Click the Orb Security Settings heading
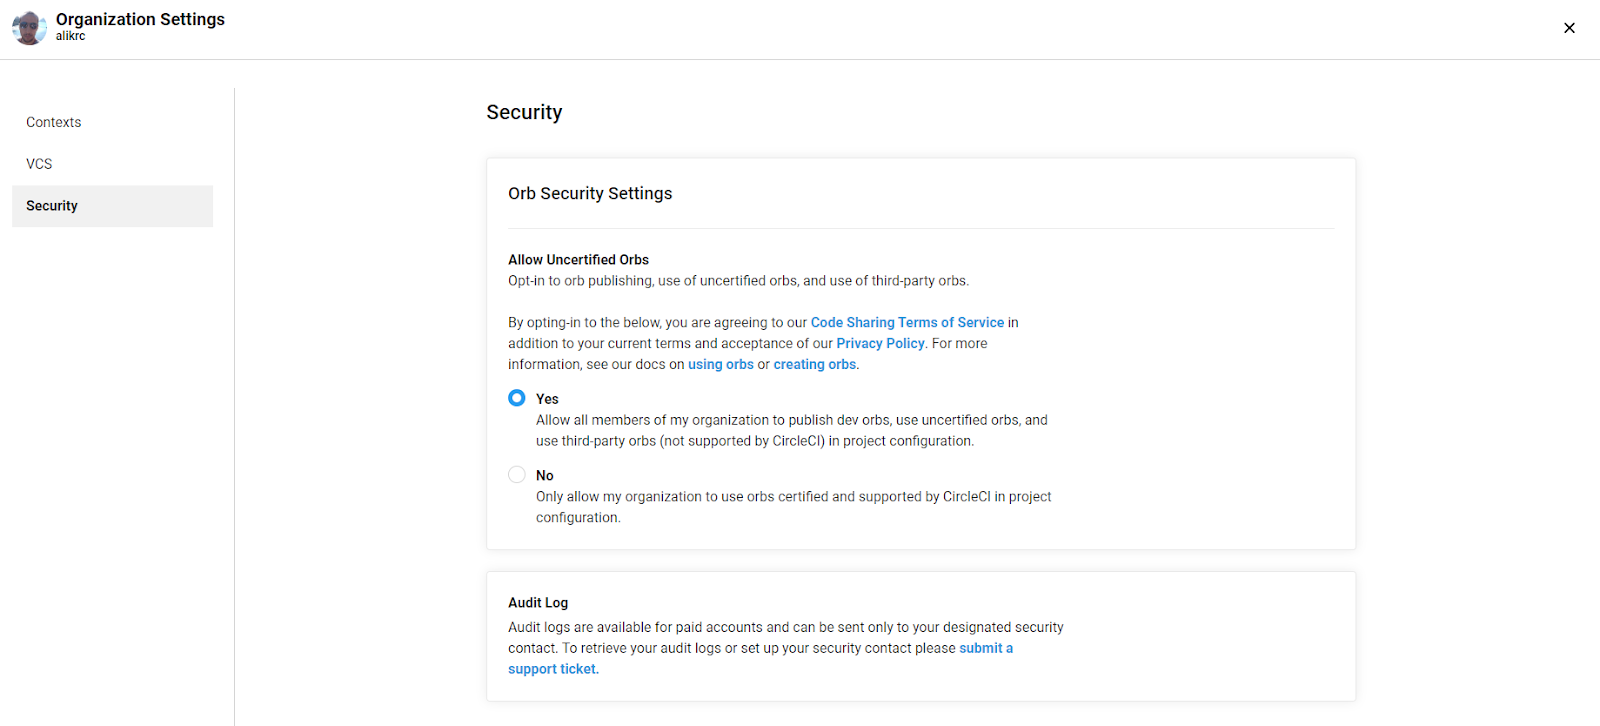 [x=590, y=193]
